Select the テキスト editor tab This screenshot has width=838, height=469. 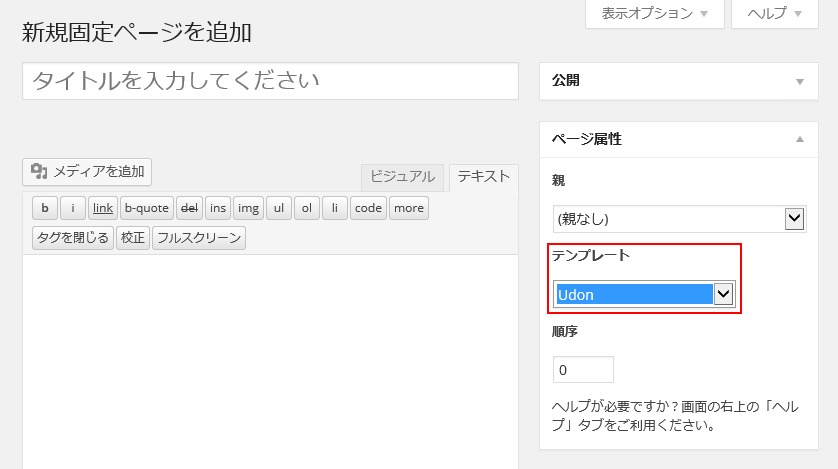coord(484,177)
